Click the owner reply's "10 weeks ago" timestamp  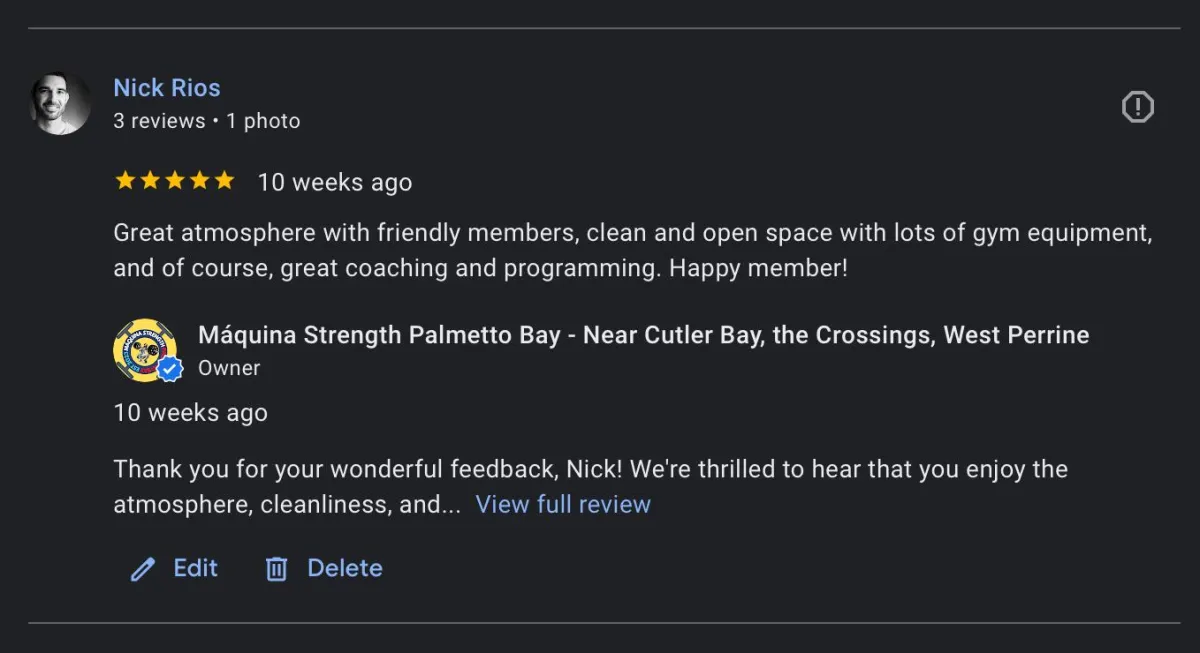pyautogui.click(x=190, y=413)
